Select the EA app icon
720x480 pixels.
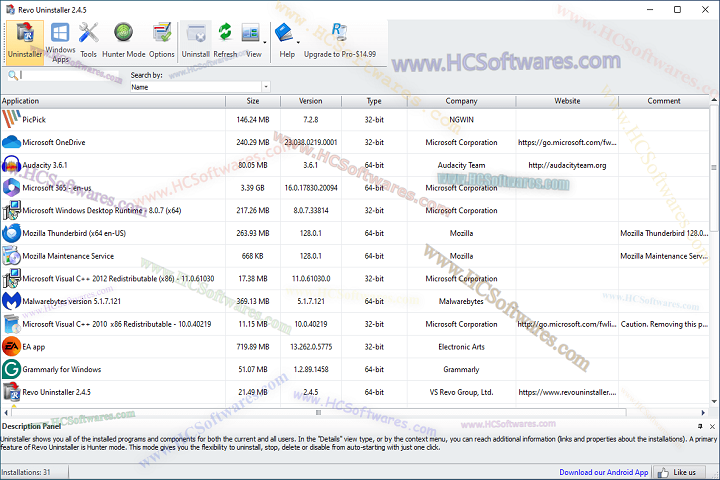tap(11, 347)
